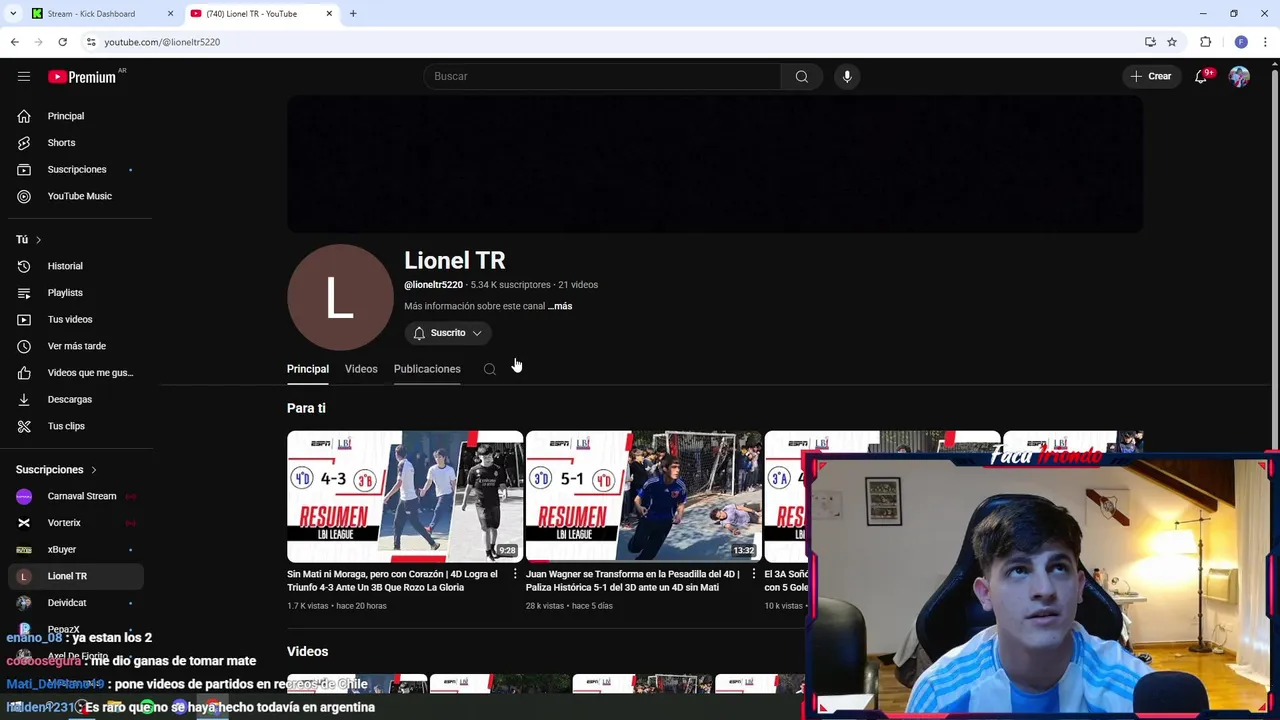
Task: Open video title 'Sin Mati ni Moraga'
Action: pyautogui.click(x=393, y=581)
